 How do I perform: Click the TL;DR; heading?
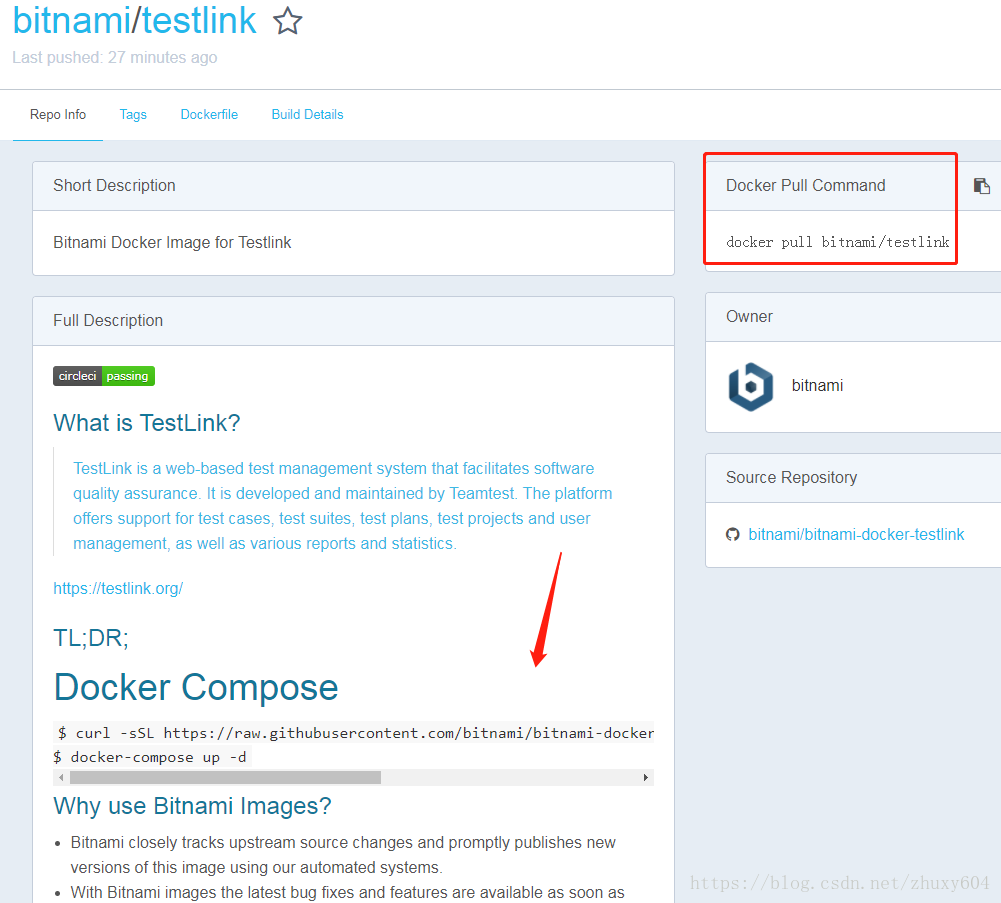click(x=91, y=638)
